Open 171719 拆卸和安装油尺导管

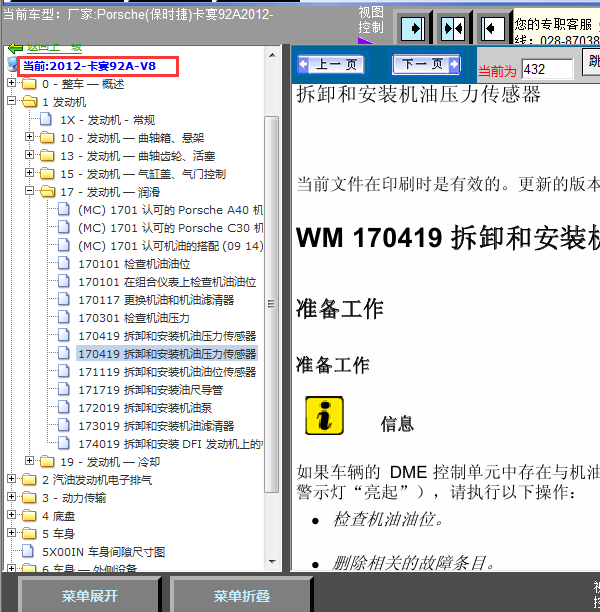150,390
